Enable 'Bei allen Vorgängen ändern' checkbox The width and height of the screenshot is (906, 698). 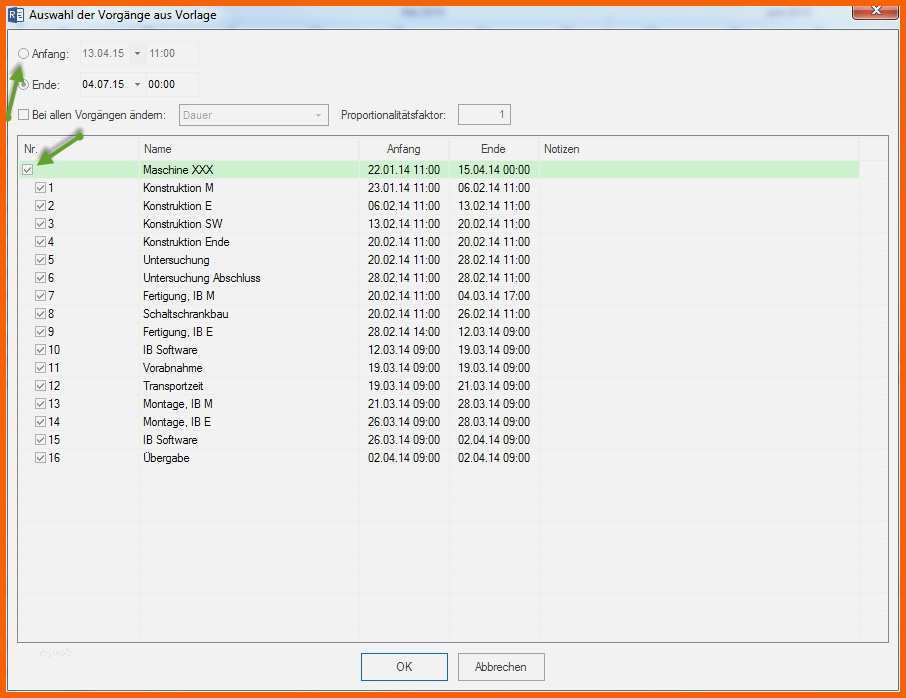pos(24,115)
